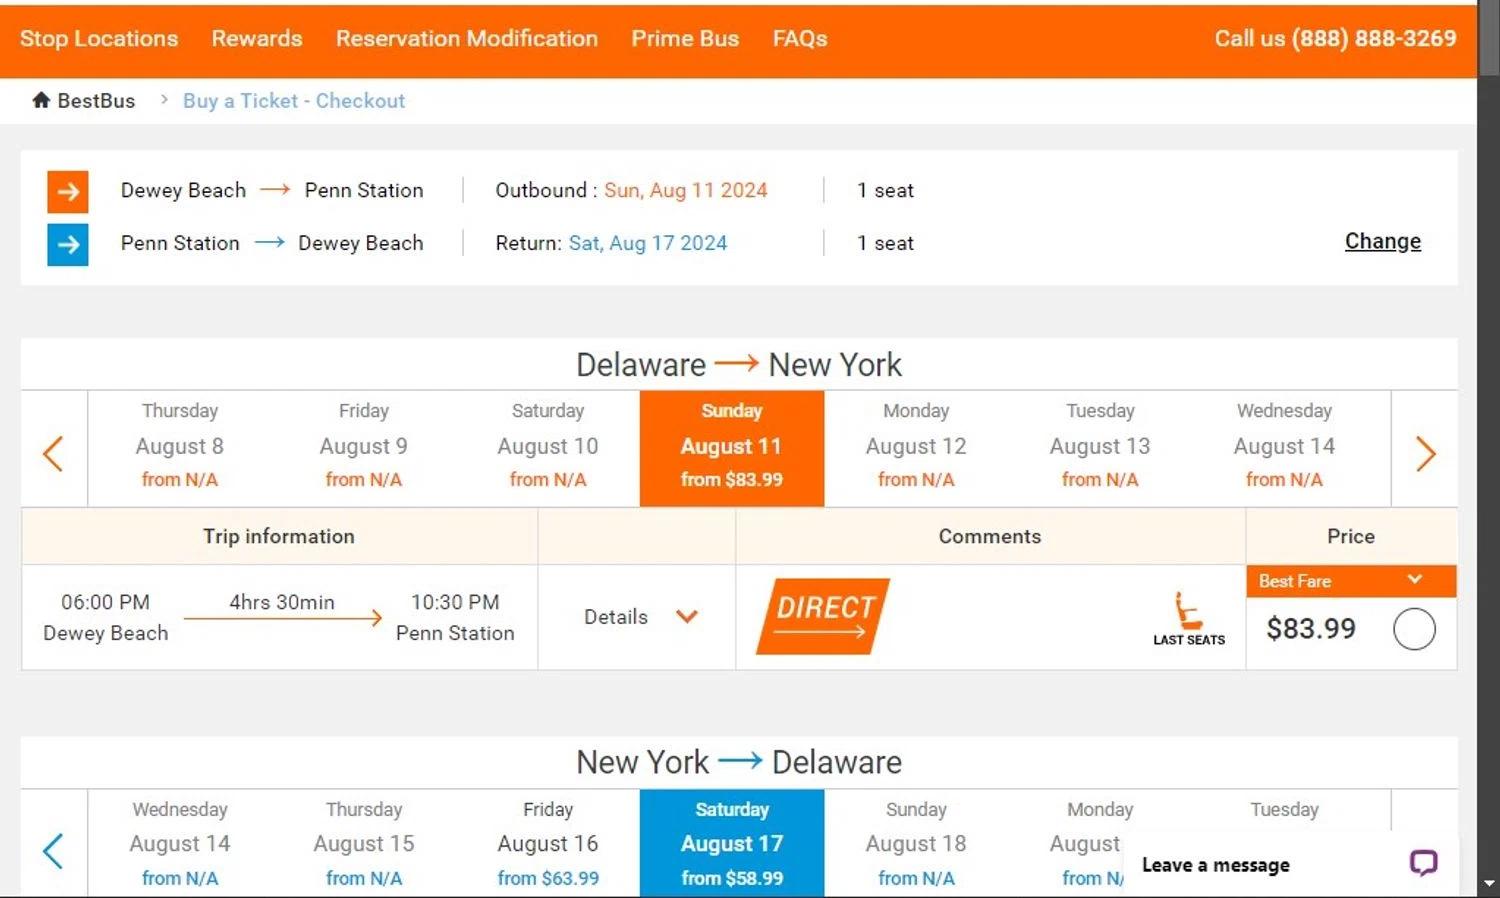Open Stop Locations menu
Screen dimensions: 1500x898
tap(99, 38)
